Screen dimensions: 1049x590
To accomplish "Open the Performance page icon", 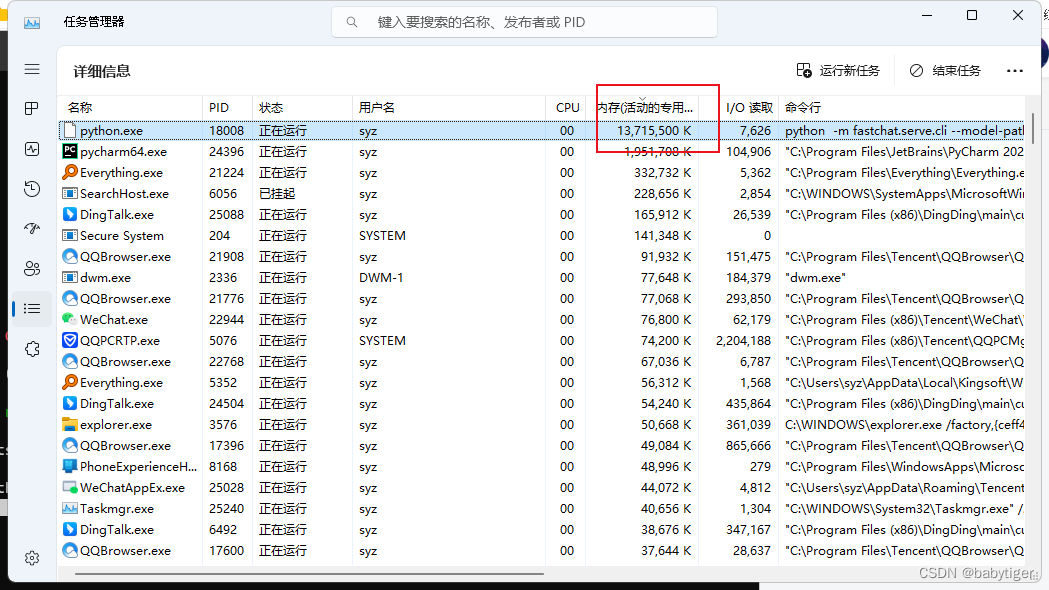I will 32,149.
